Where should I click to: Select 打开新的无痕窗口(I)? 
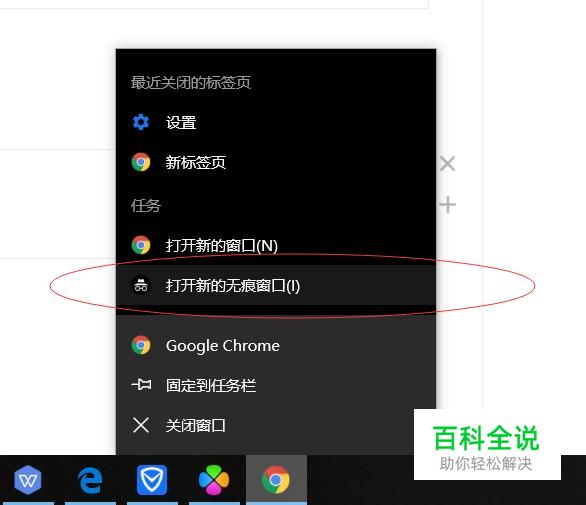276,286
